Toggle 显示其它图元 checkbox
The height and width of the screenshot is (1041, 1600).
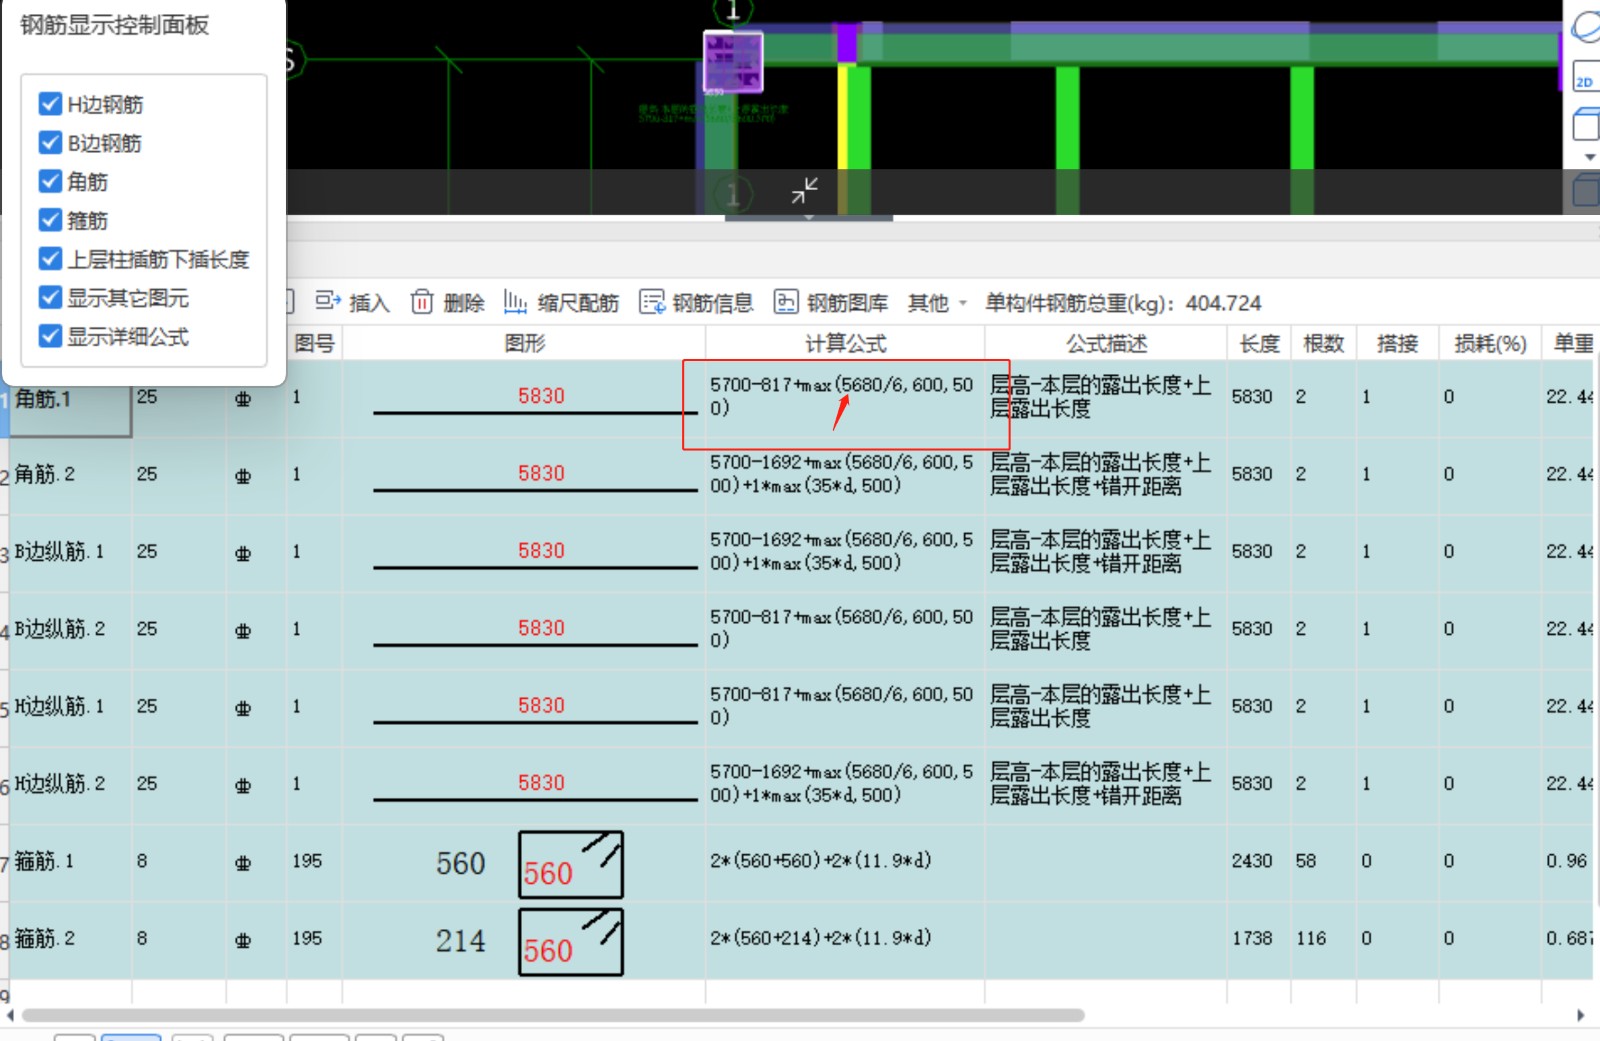coord(50,298)
